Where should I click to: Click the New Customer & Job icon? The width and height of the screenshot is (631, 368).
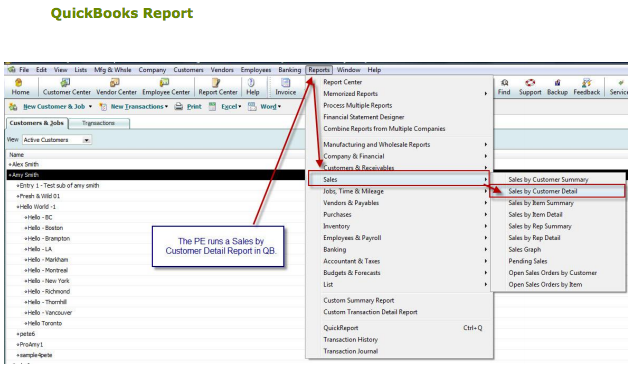tap(13, 107)
